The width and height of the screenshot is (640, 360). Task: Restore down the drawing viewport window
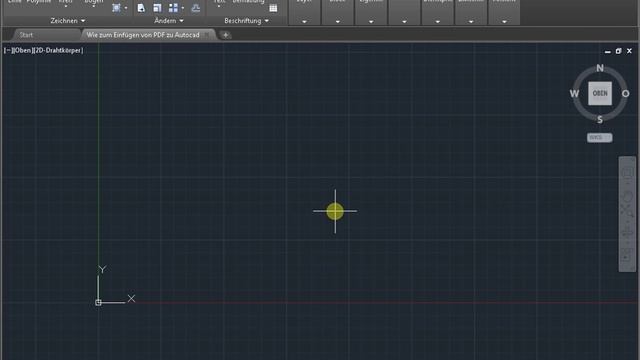pyautogui.click(x=618, y=51)
